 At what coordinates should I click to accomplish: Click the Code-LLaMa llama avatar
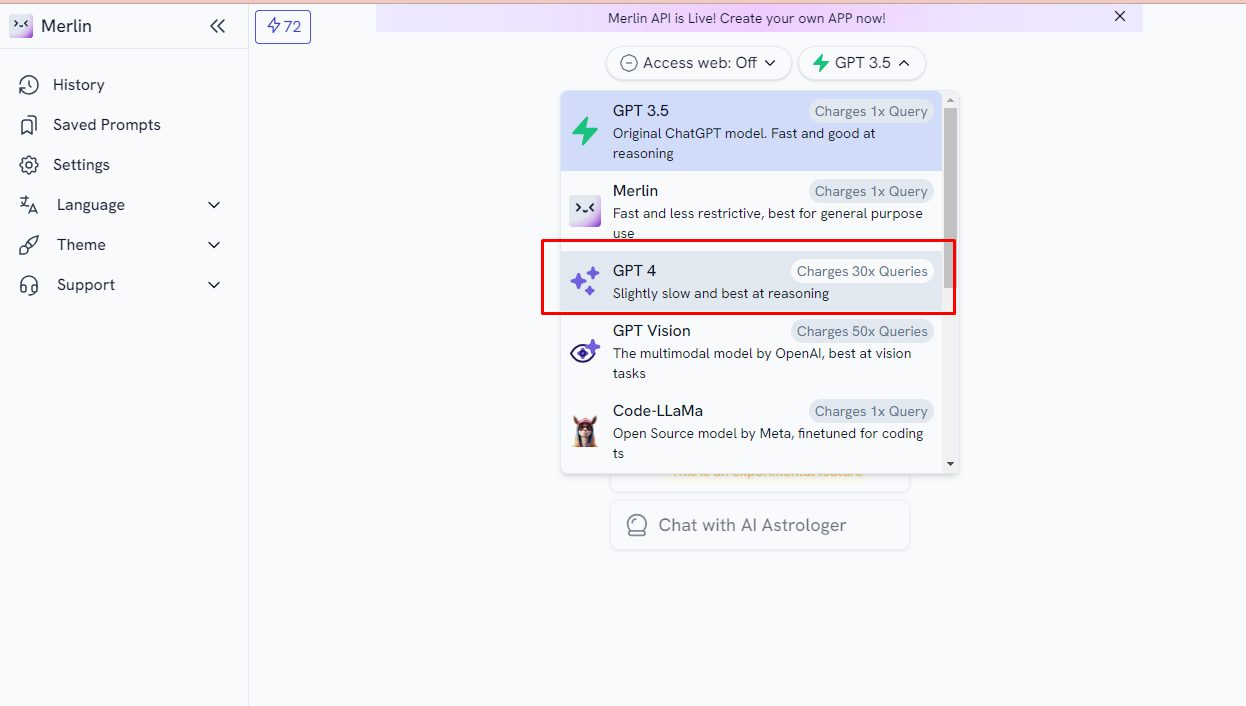tap(585, 431)
